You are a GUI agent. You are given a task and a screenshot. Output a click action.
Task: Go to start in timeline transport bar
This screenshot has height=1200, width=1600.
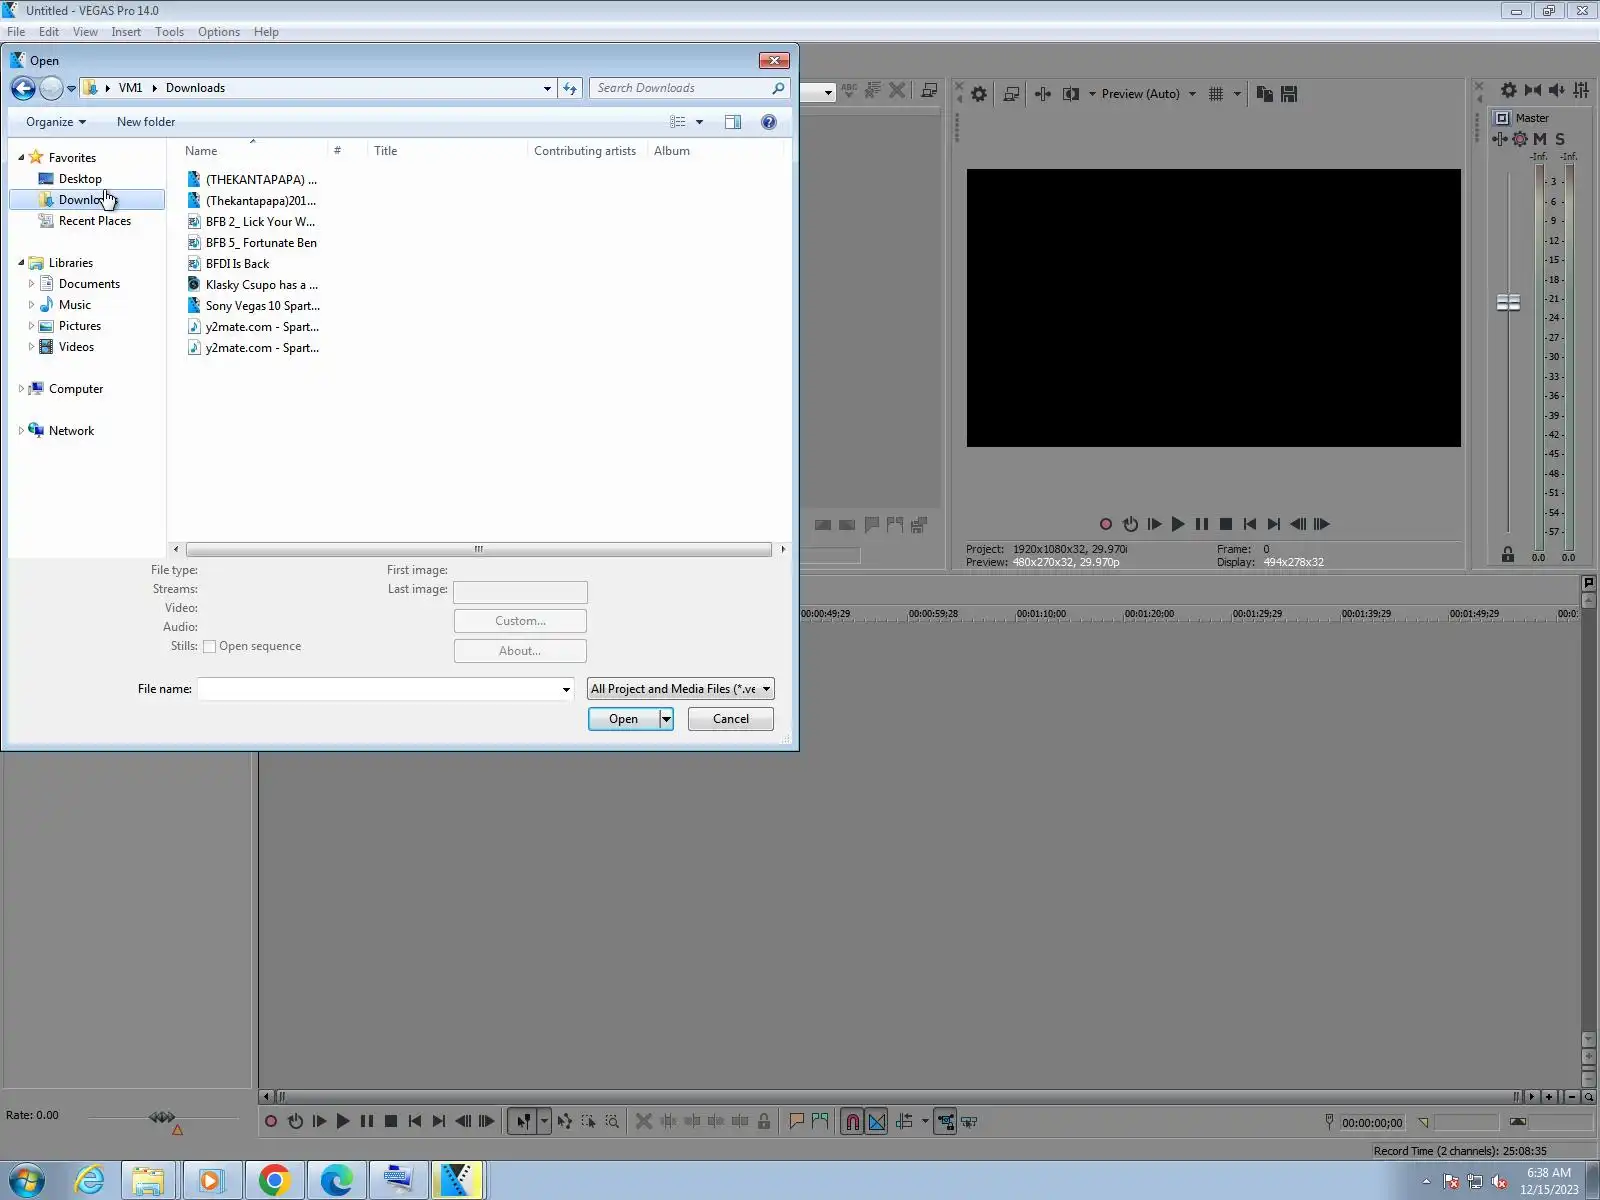click(x=415, y=1122)
